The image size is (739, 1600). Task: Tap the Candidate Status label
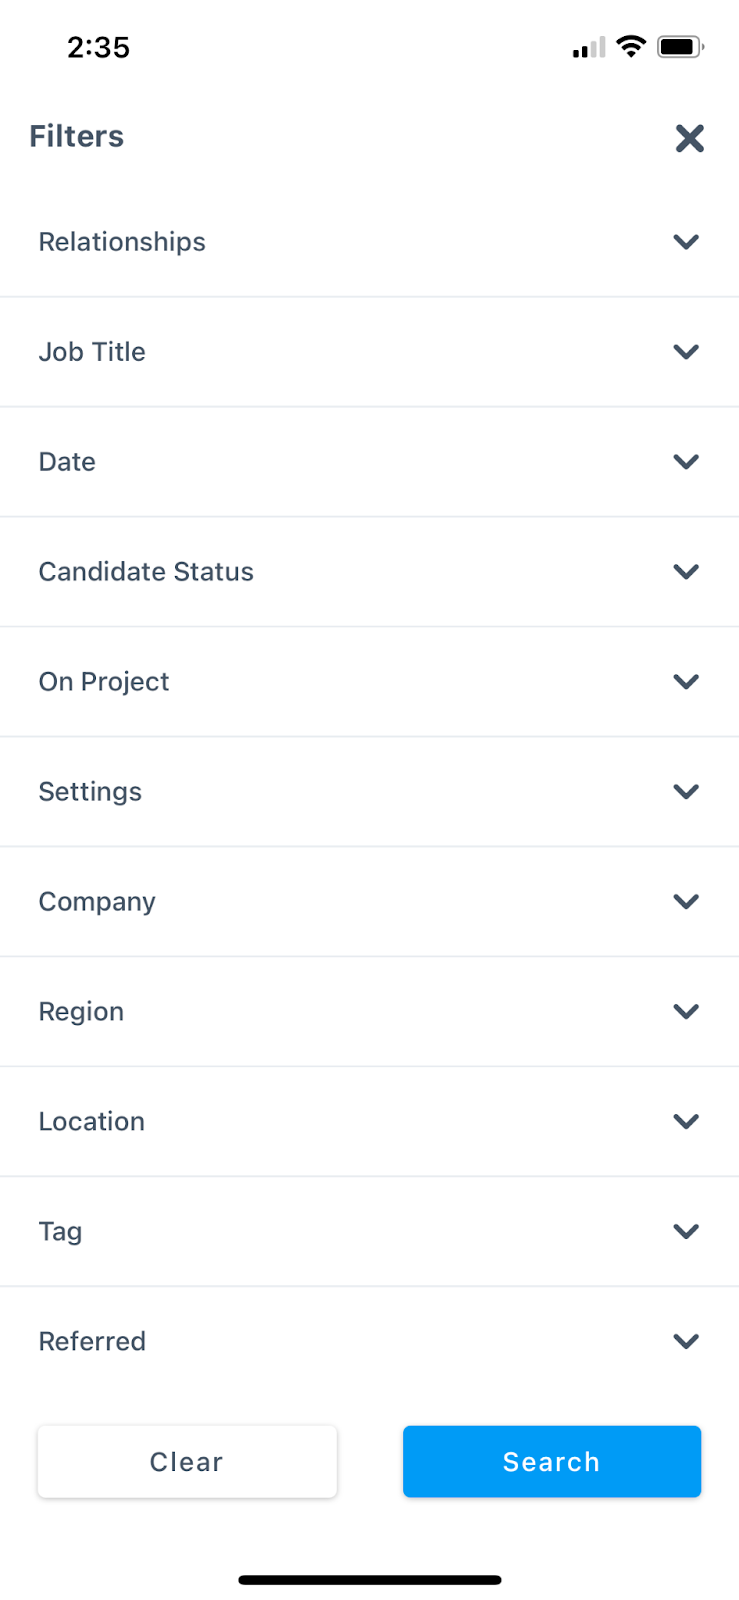pos(146,572)
